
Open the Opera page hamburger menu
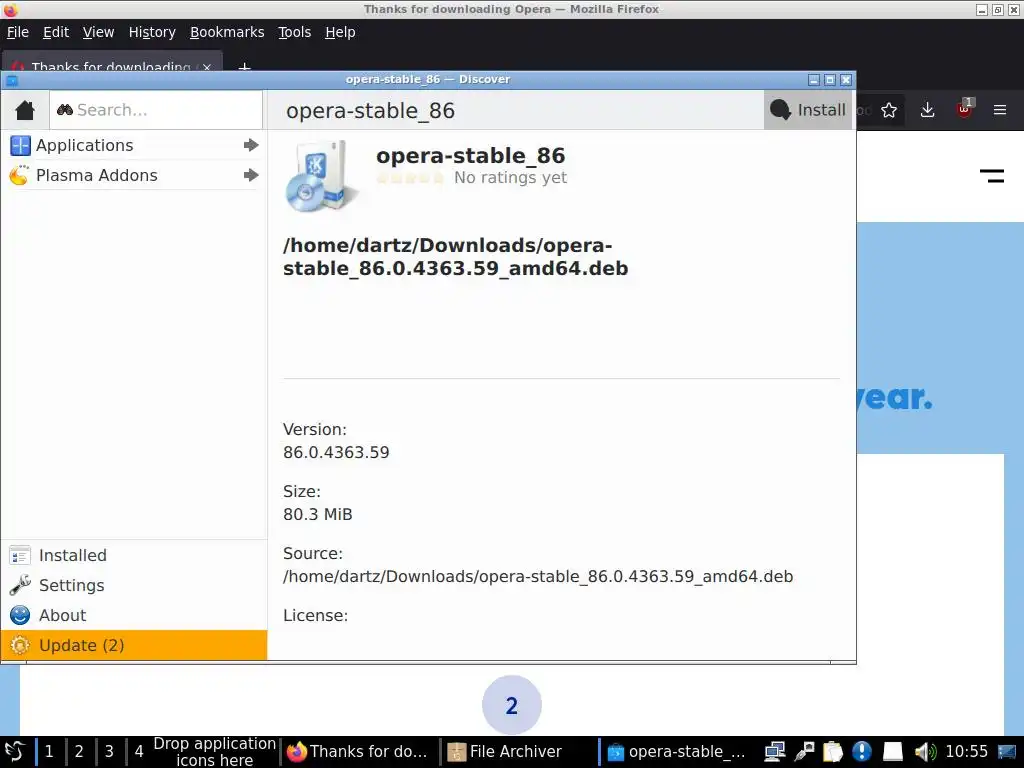(x=991, y=176)
